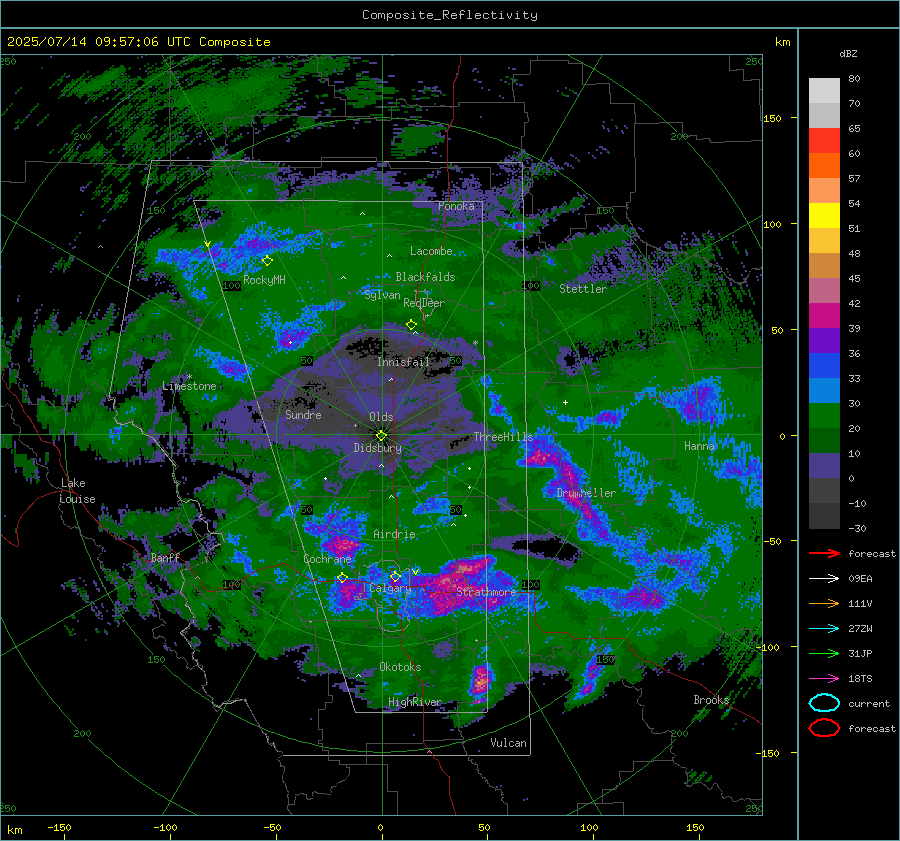Click the Brooks city label
The height and width of the screenshot is (841, 900).
click(x=711, y=700)
